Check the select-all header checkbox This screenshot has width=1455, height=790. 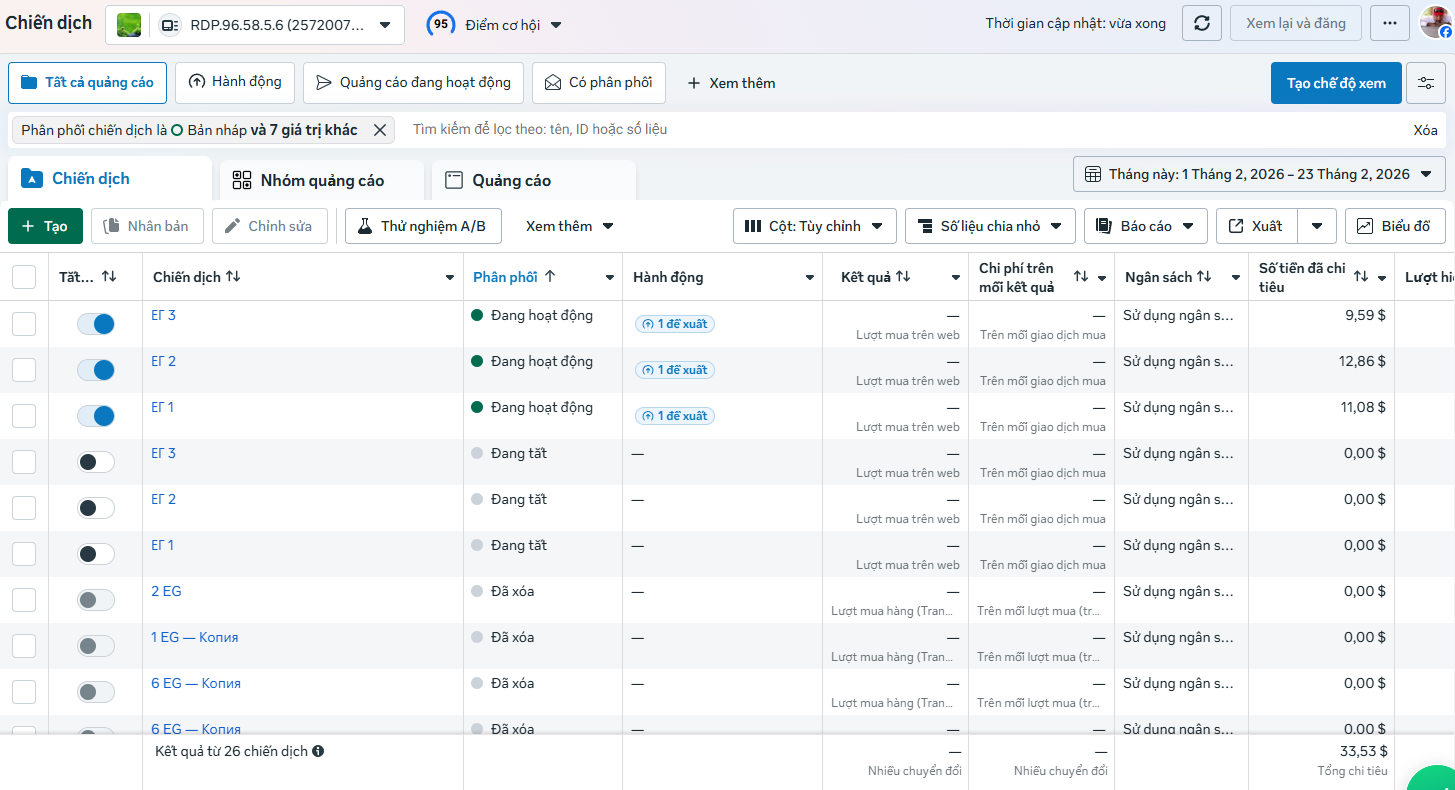pyautogui.click(x=24, y=277)
